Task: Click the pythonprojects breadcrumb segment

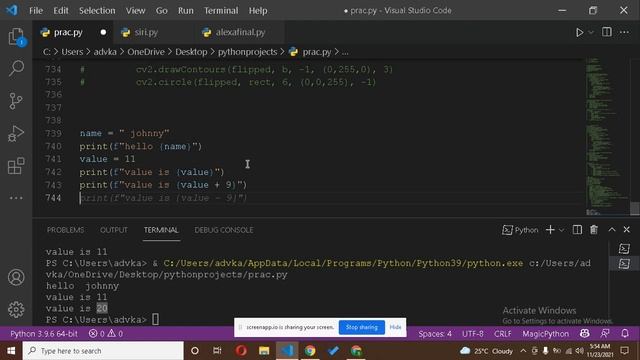Action: click(247, 52)
